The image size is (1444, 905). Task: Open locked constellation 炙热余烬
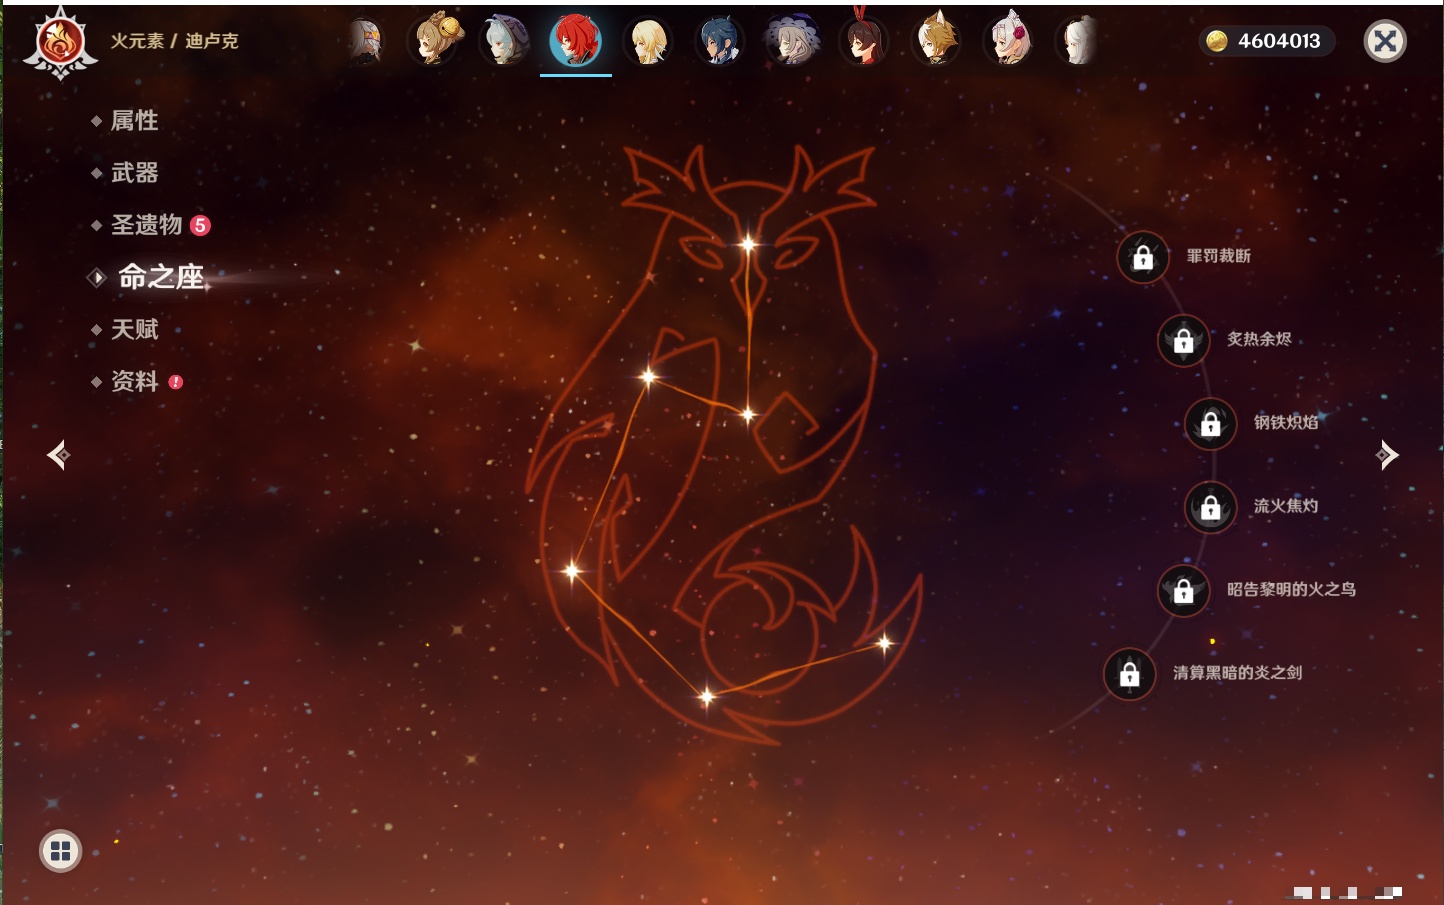(1183, 340)
